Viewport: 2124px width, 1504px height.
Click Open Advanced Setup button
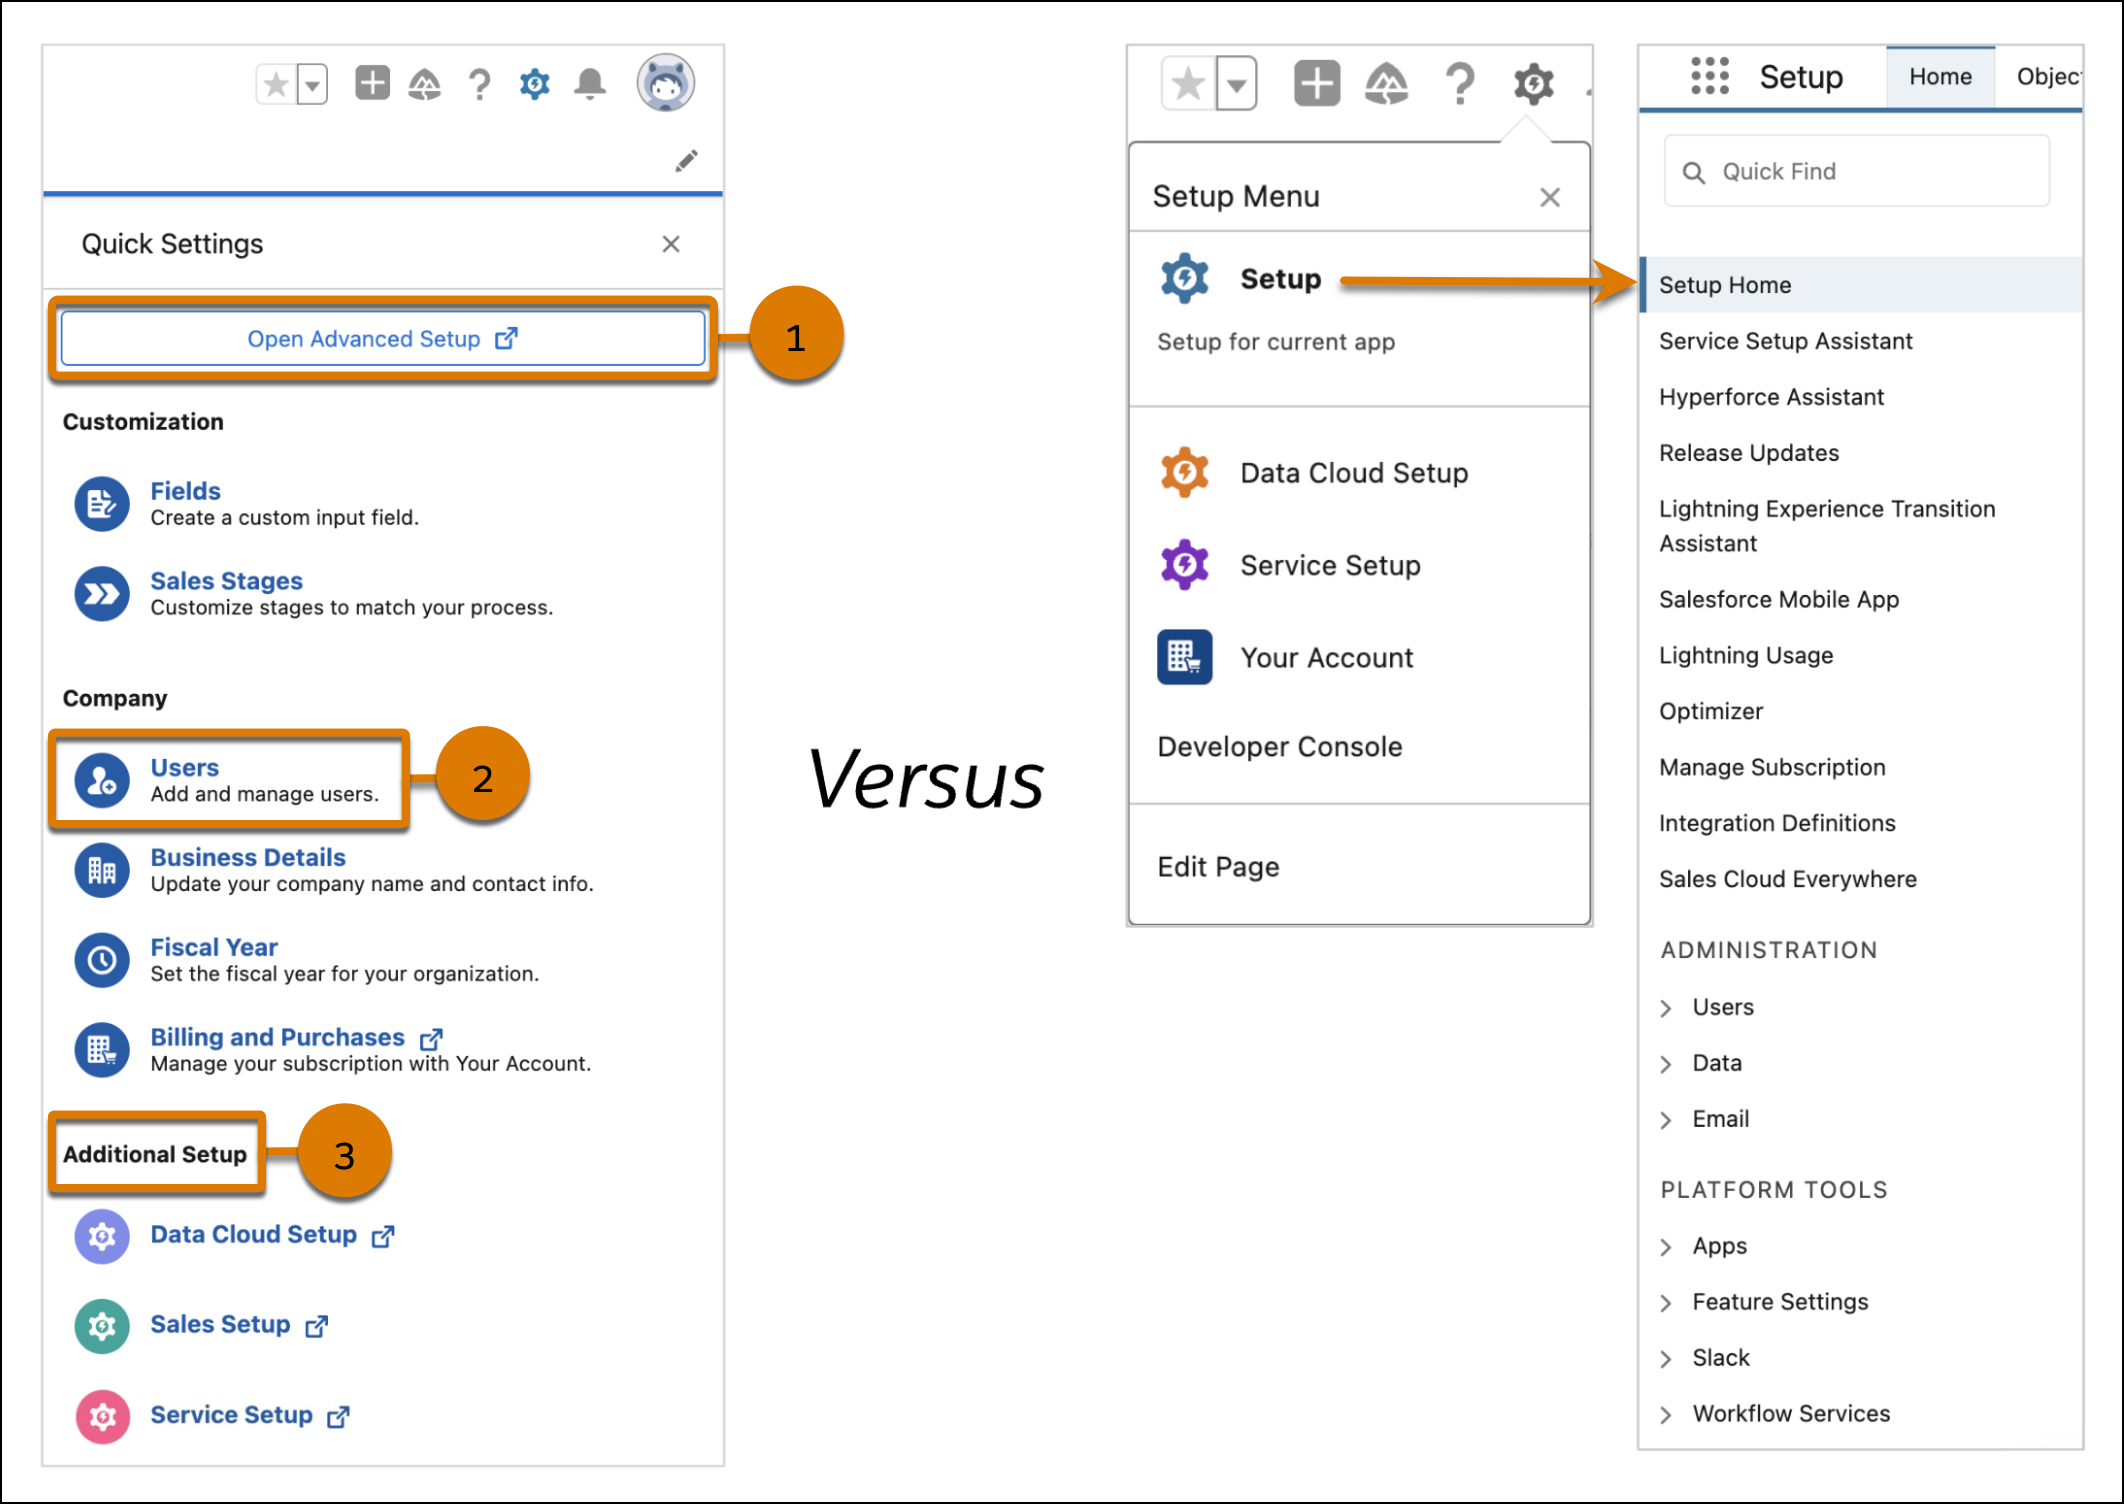point(383,339)
